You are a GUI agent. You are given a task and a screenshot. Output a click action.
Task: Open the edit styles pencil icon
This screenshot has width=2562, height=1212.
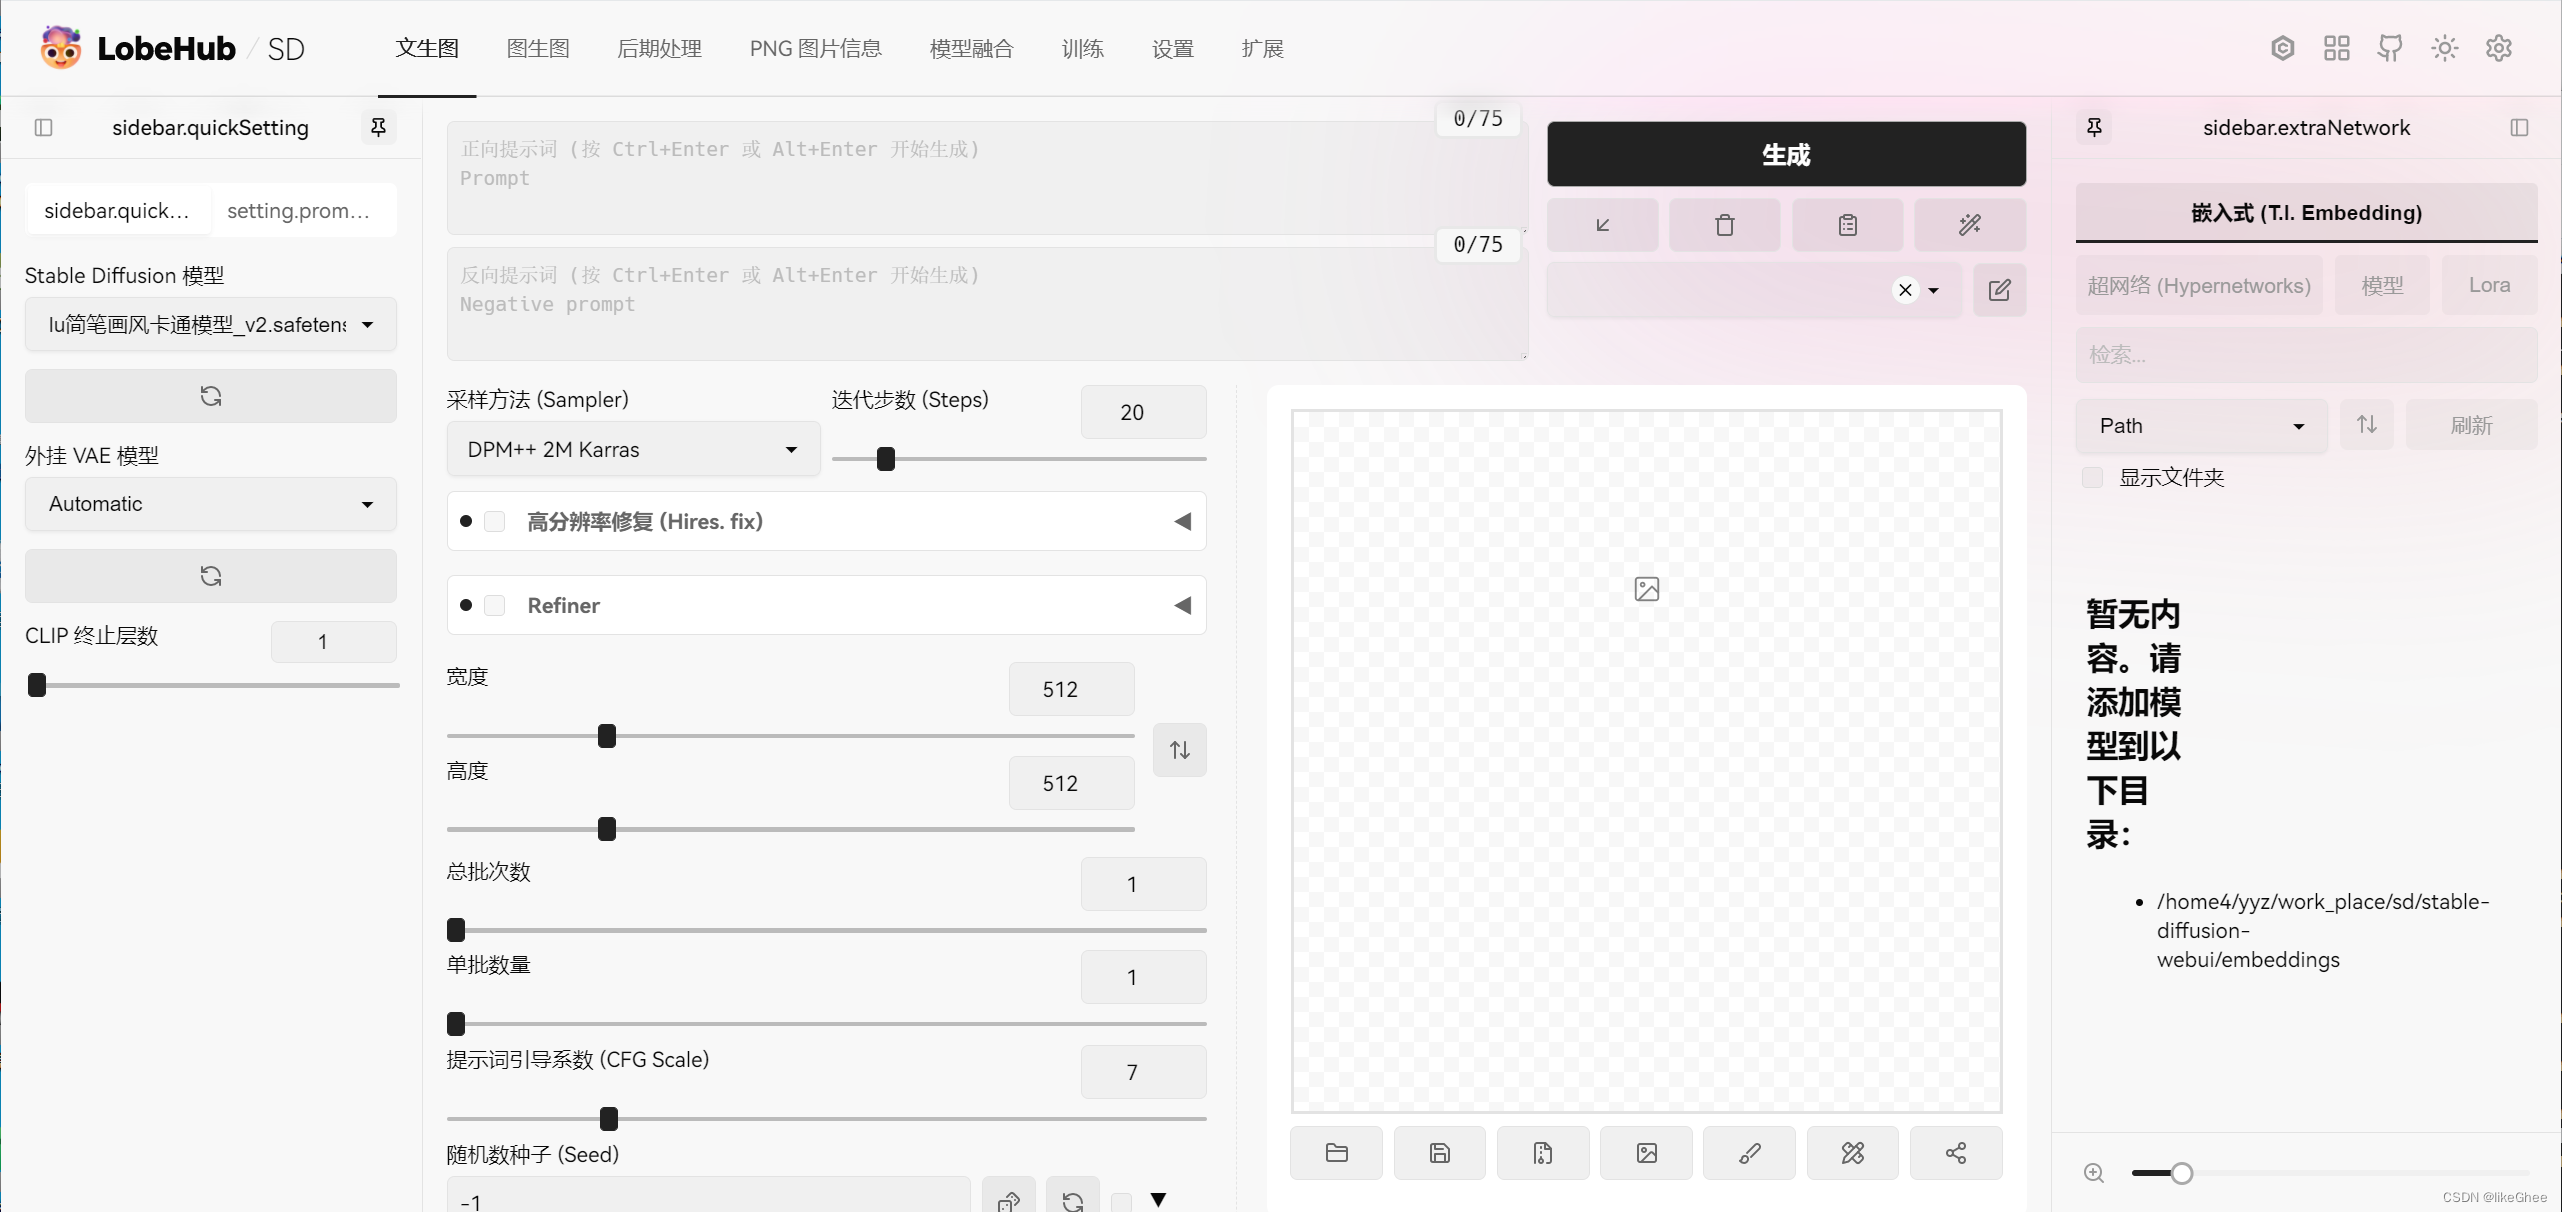click(1999, 290)
